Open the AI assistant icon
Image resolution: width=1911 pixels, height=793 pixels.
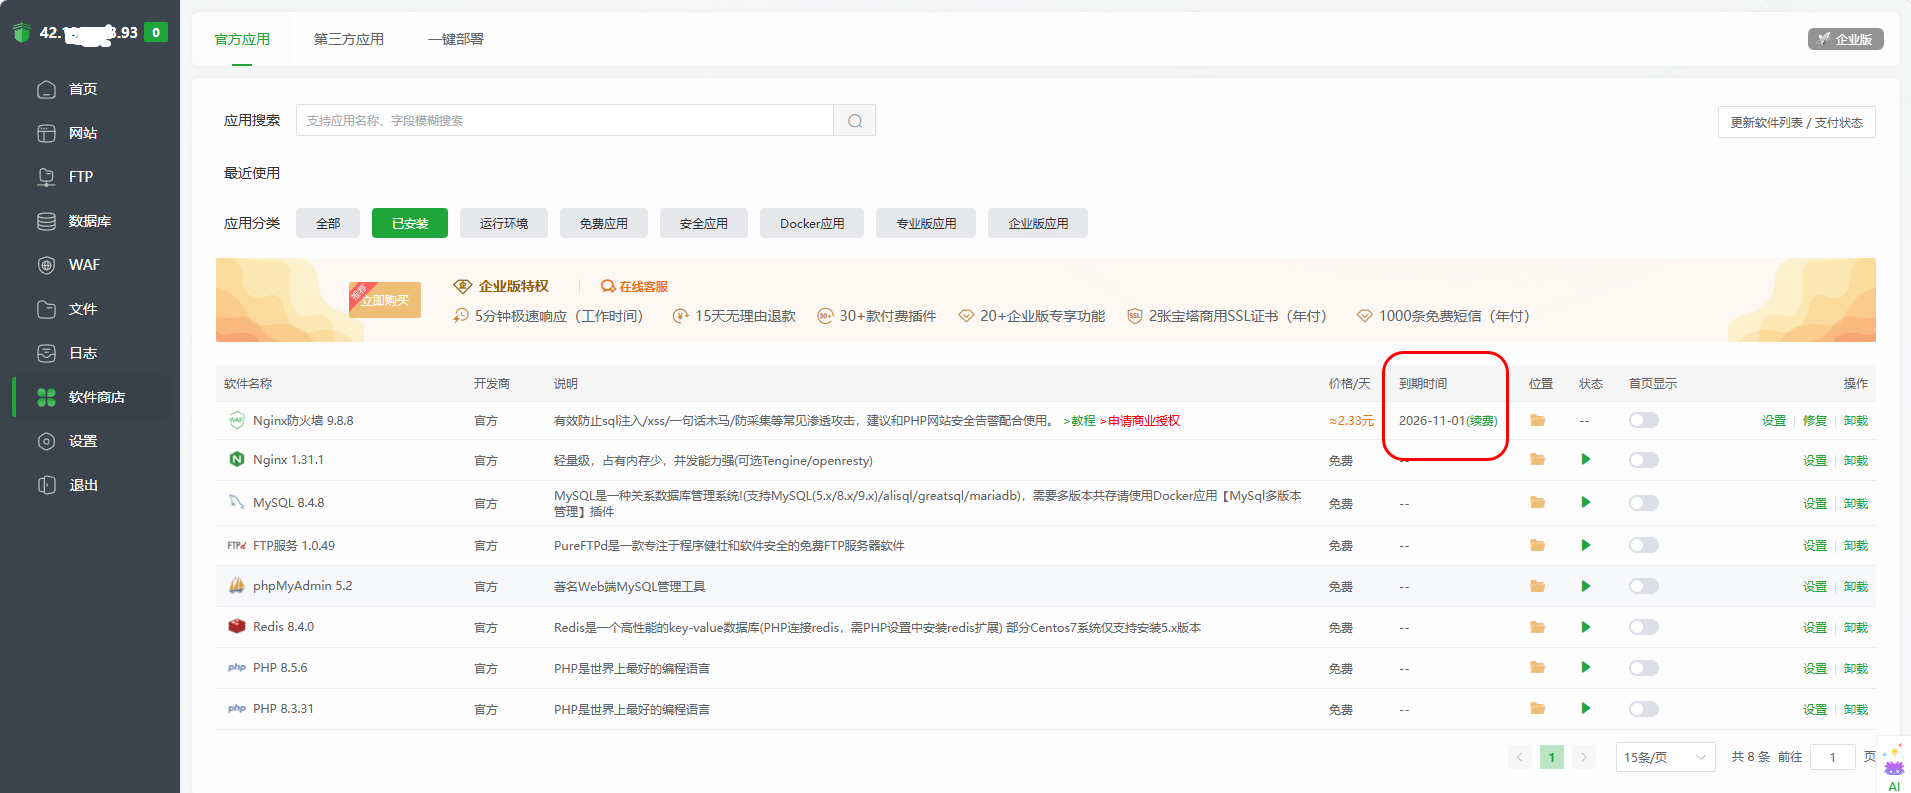tap(1894, 768)
